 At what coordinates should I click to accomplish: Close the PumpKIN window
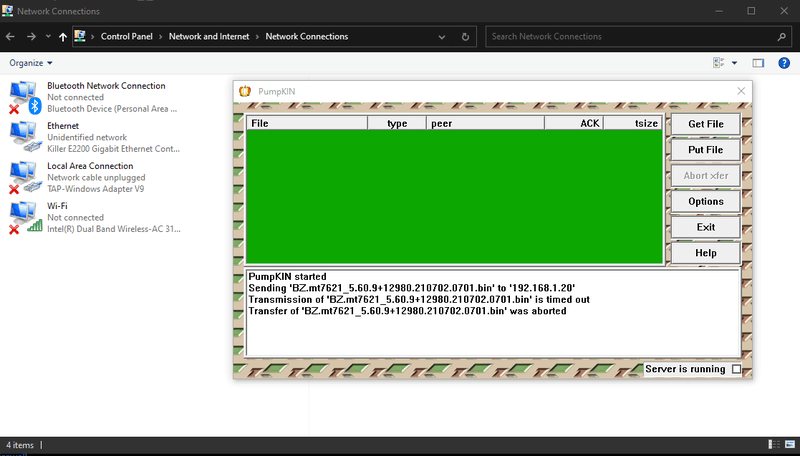741,91
